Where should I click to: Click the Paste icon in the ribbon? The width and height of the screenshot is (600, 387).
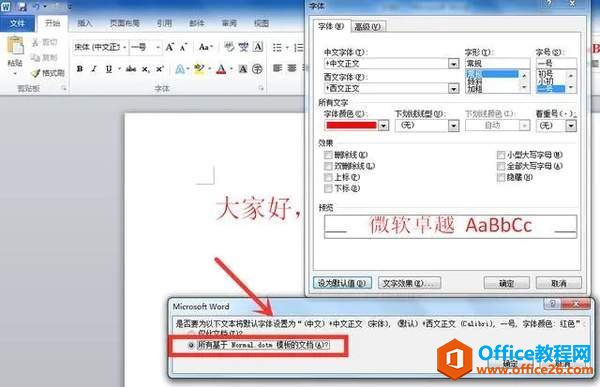(15, 46)
